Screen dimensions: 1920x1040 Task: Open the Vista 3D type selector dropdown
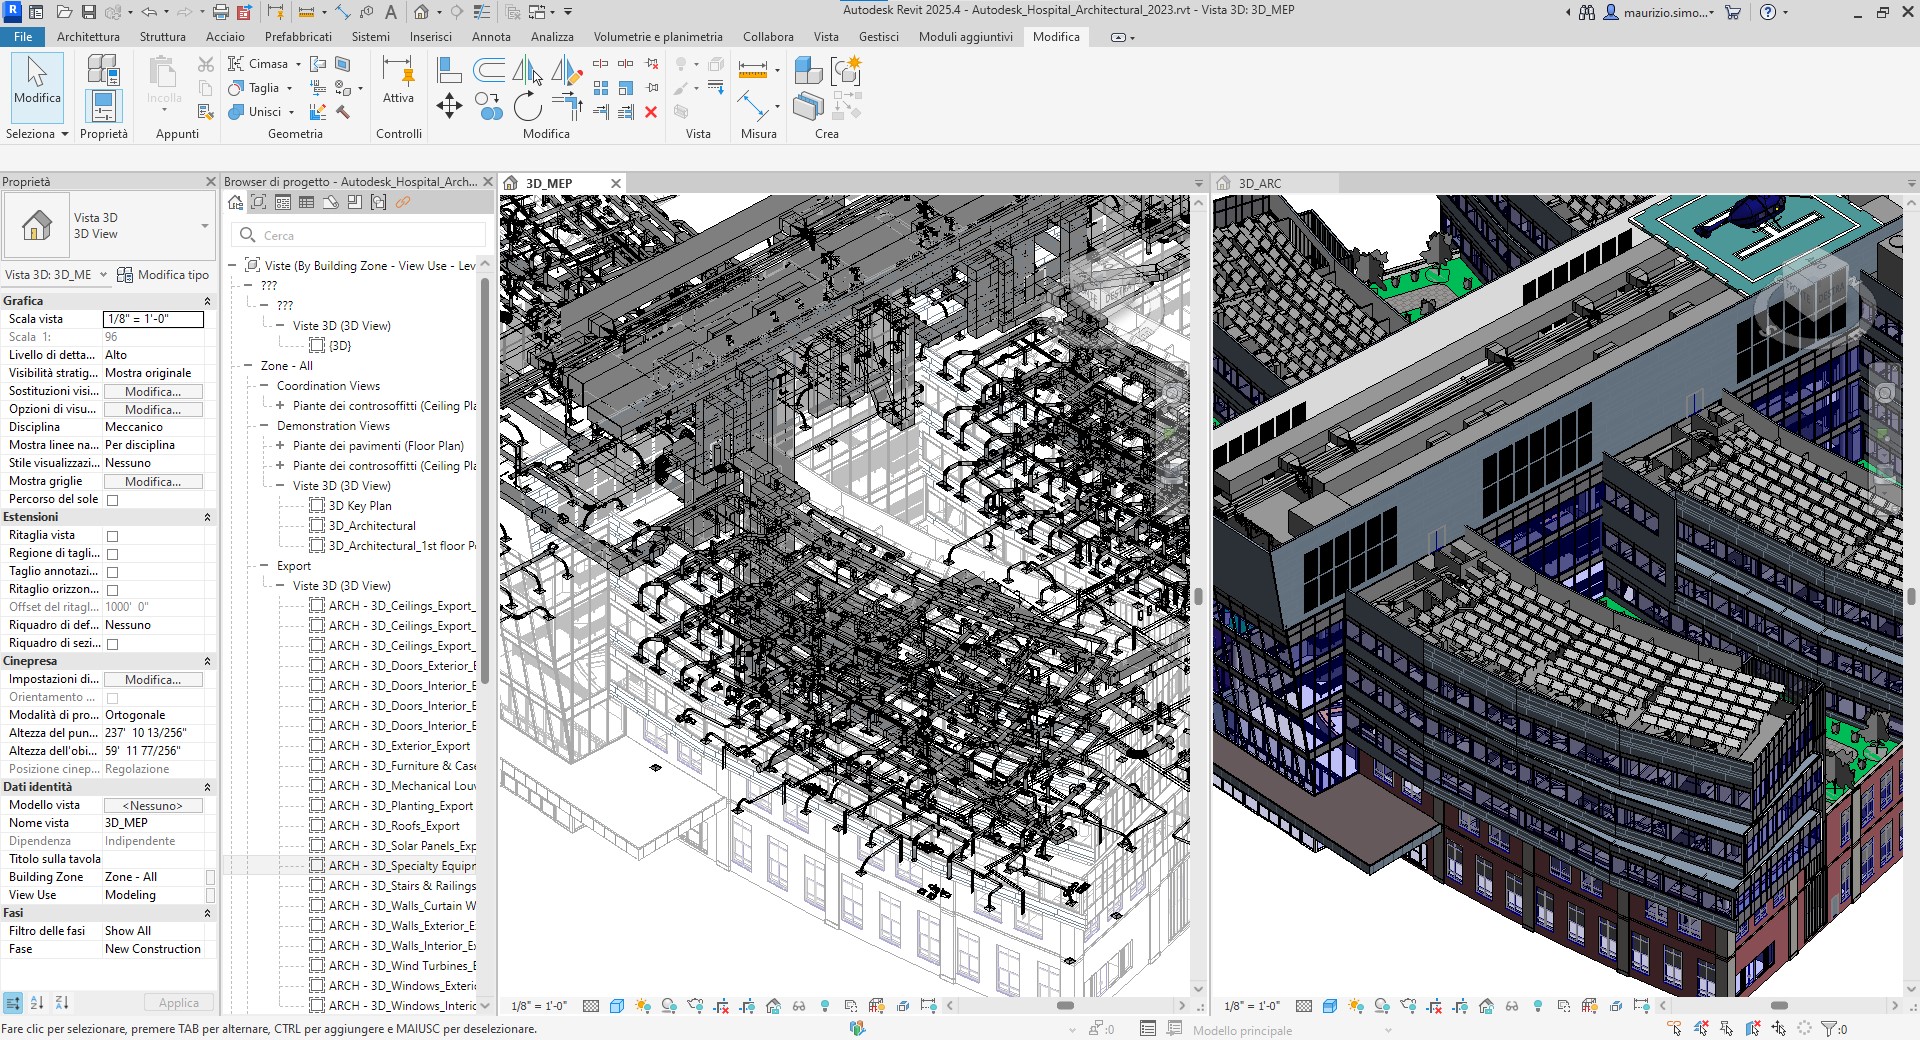pos(204,226)
